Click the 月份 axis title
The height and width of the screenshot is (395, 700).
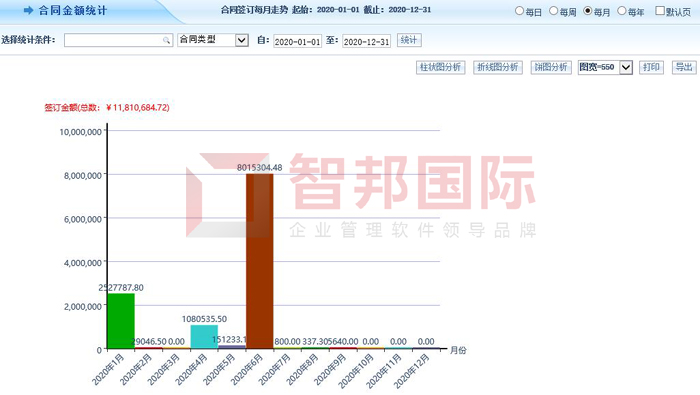(458, 350)
